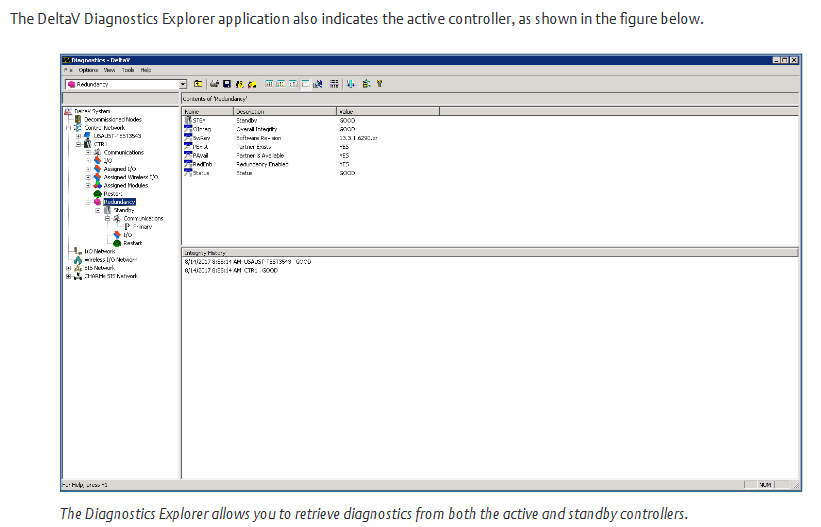Click the SwRev parameter icon
821x527 pixels.
(188, 138)
